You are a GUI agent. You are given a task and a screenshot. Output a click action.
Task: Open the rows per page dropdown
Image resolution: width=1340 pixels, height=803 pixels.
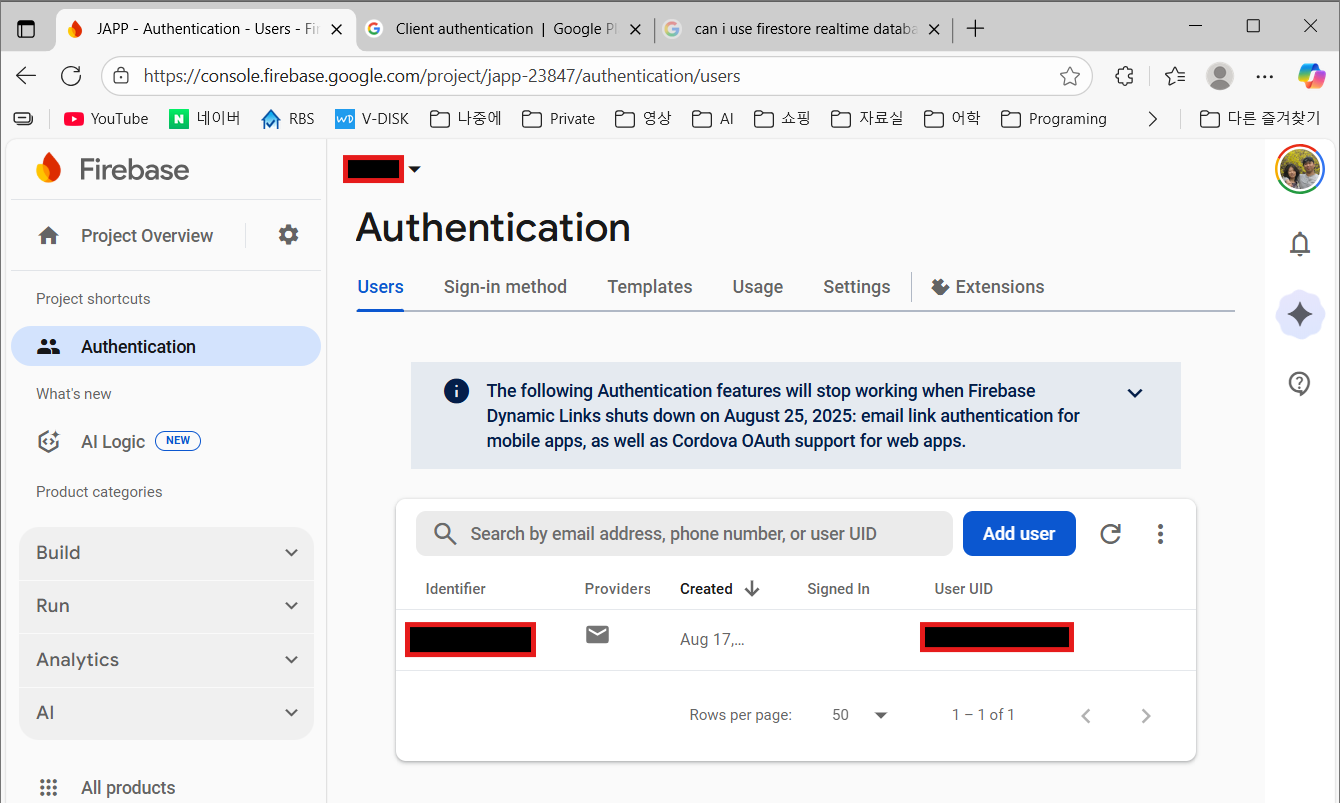(860, 715)
